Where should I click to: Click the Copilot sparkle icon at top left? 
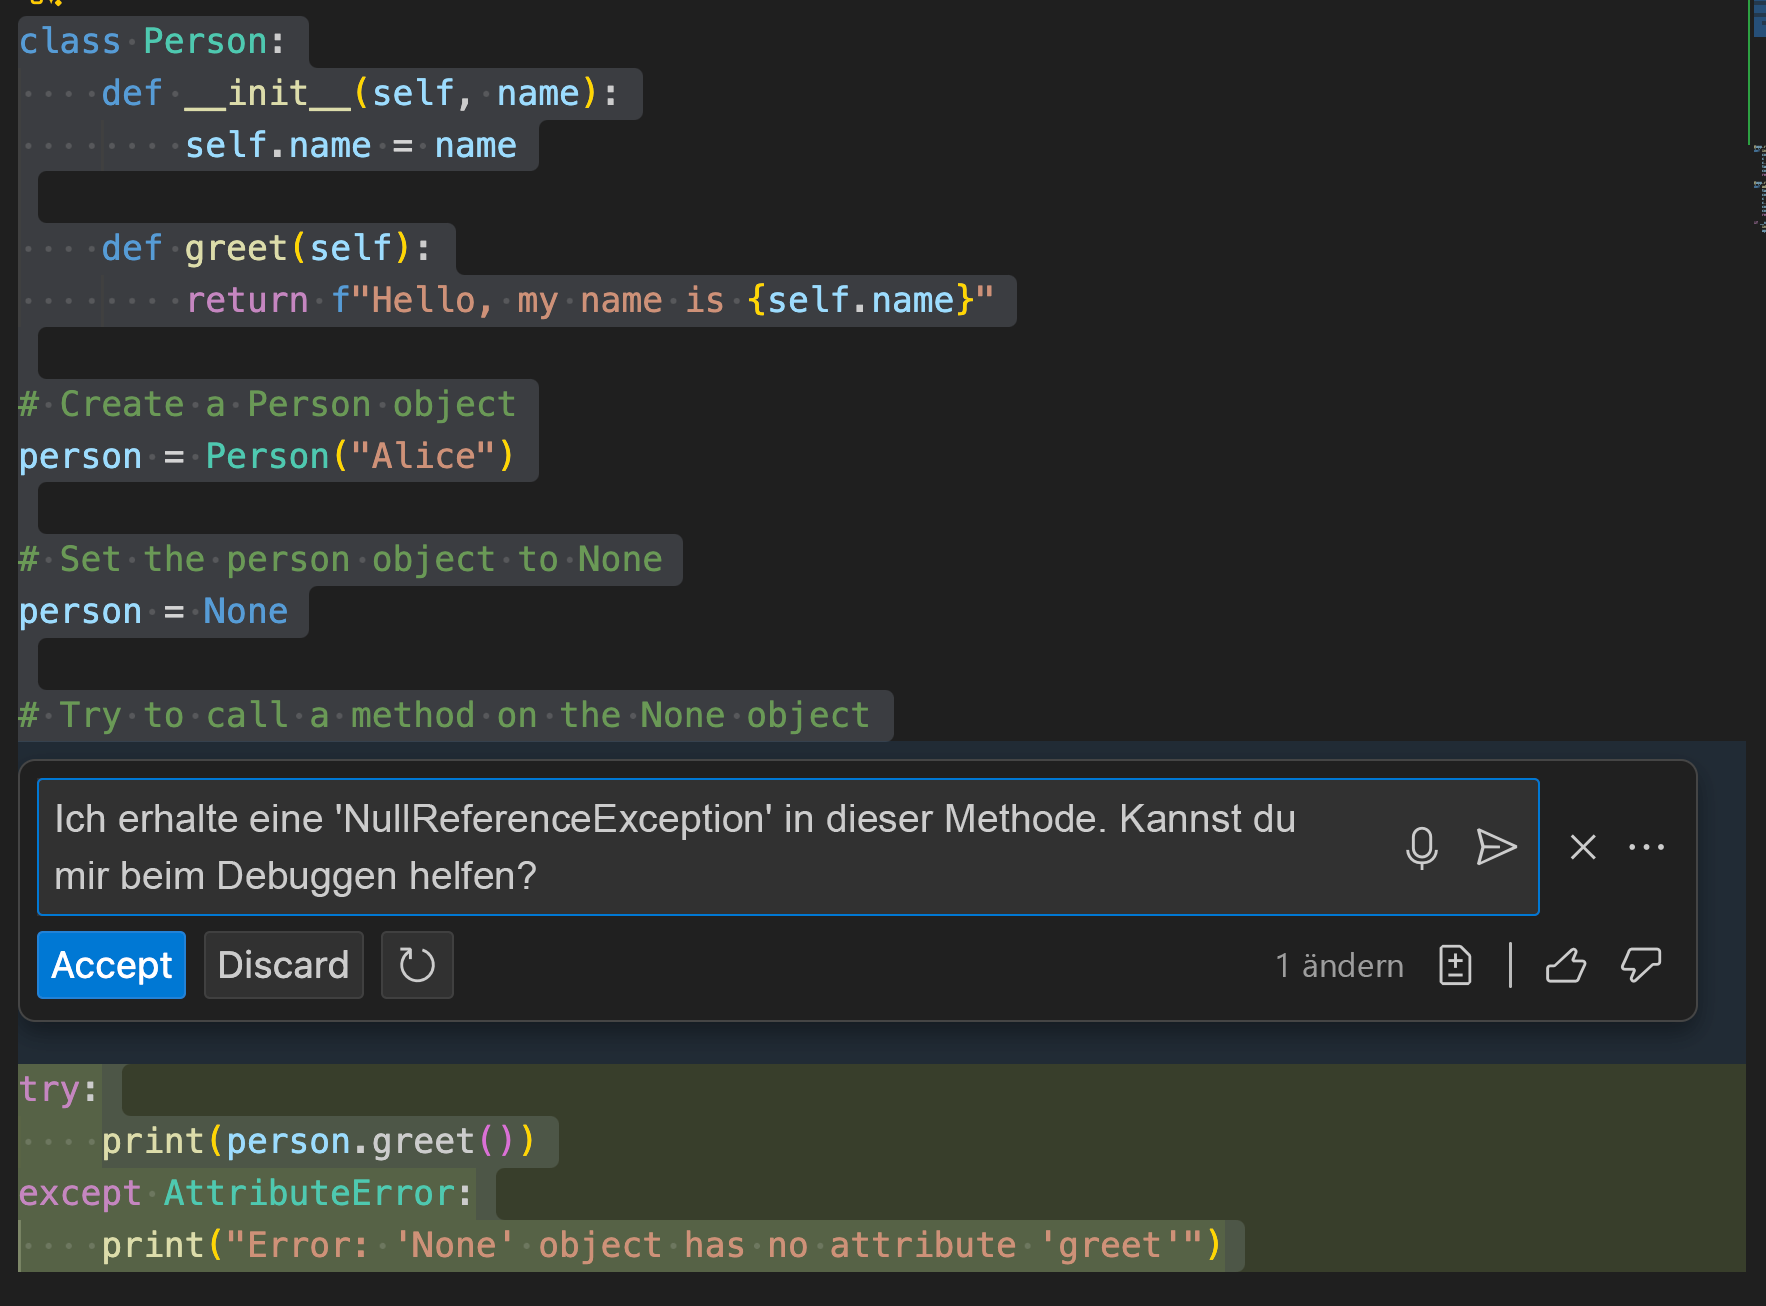pos(48,5)
